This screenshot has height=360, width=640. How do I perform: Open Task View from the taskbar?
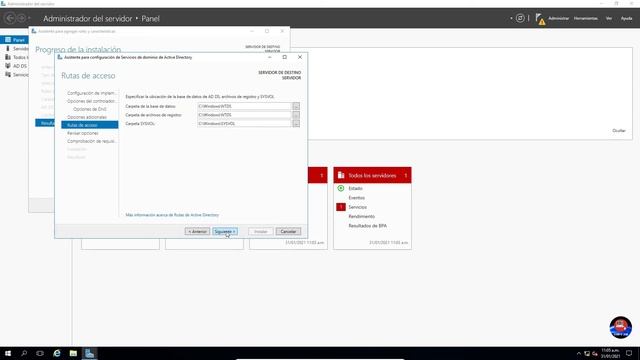40,353
